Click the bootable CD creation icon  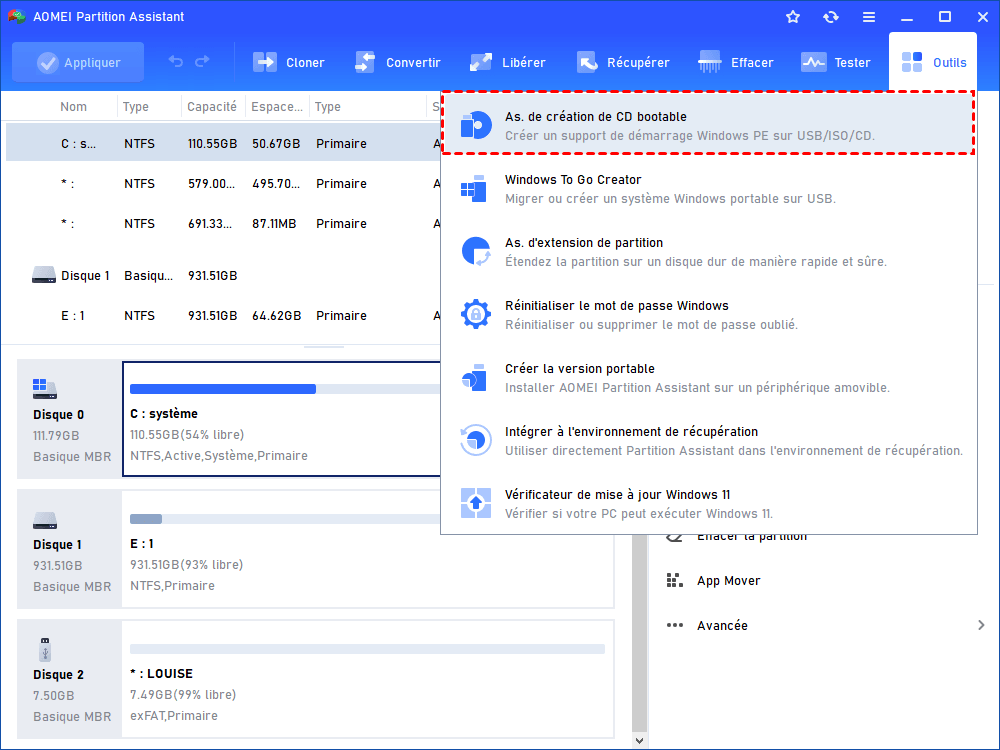(x=476, y=125)
